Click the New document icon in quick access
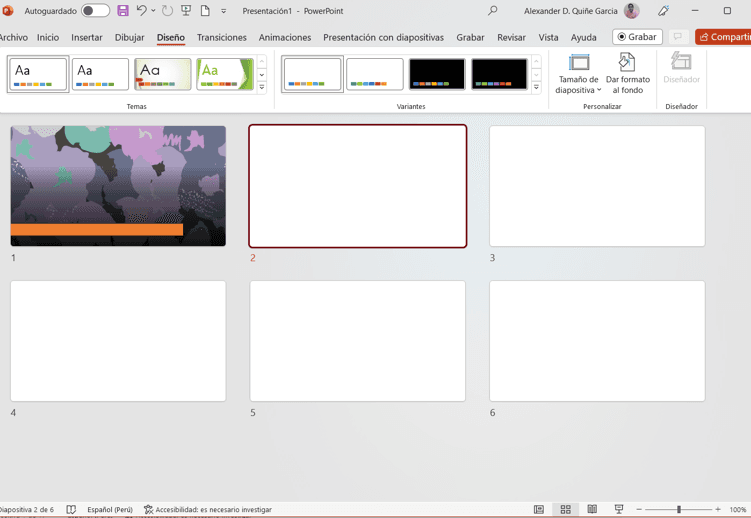The height and width of the screenshot is (518, 751). tap(205, 11)
